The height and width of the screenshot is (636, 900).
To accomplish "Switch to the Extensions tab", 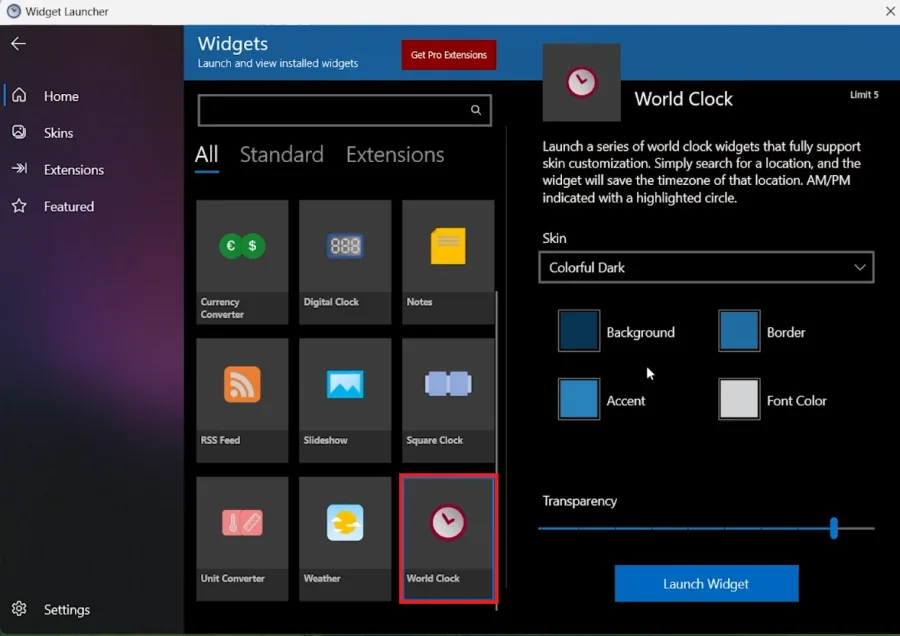I will [395, 154].
